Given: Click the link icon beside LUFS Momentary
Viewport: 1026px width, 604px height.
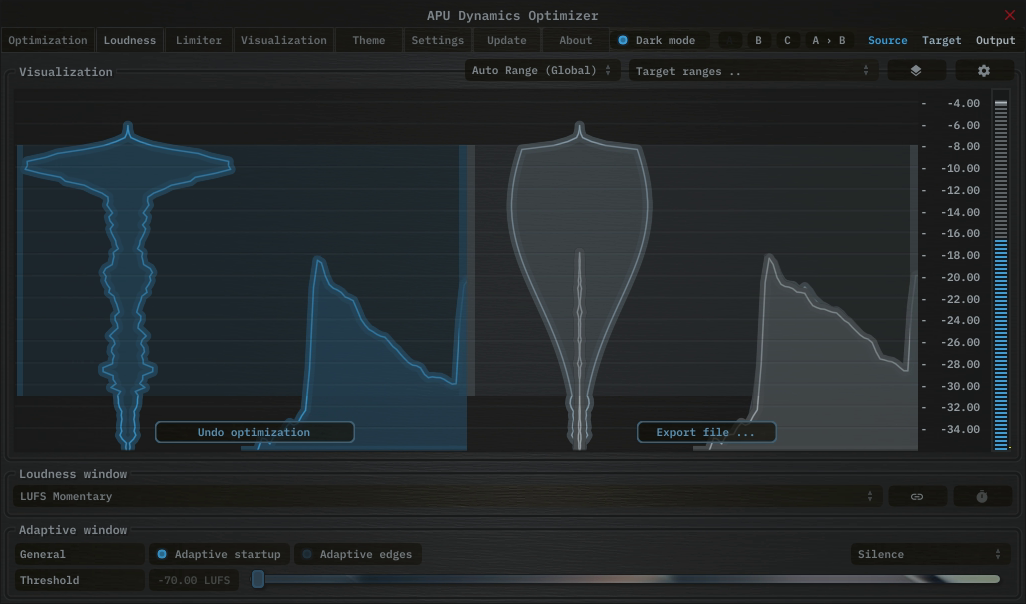Looking at the screenshot, I should 917,497.
